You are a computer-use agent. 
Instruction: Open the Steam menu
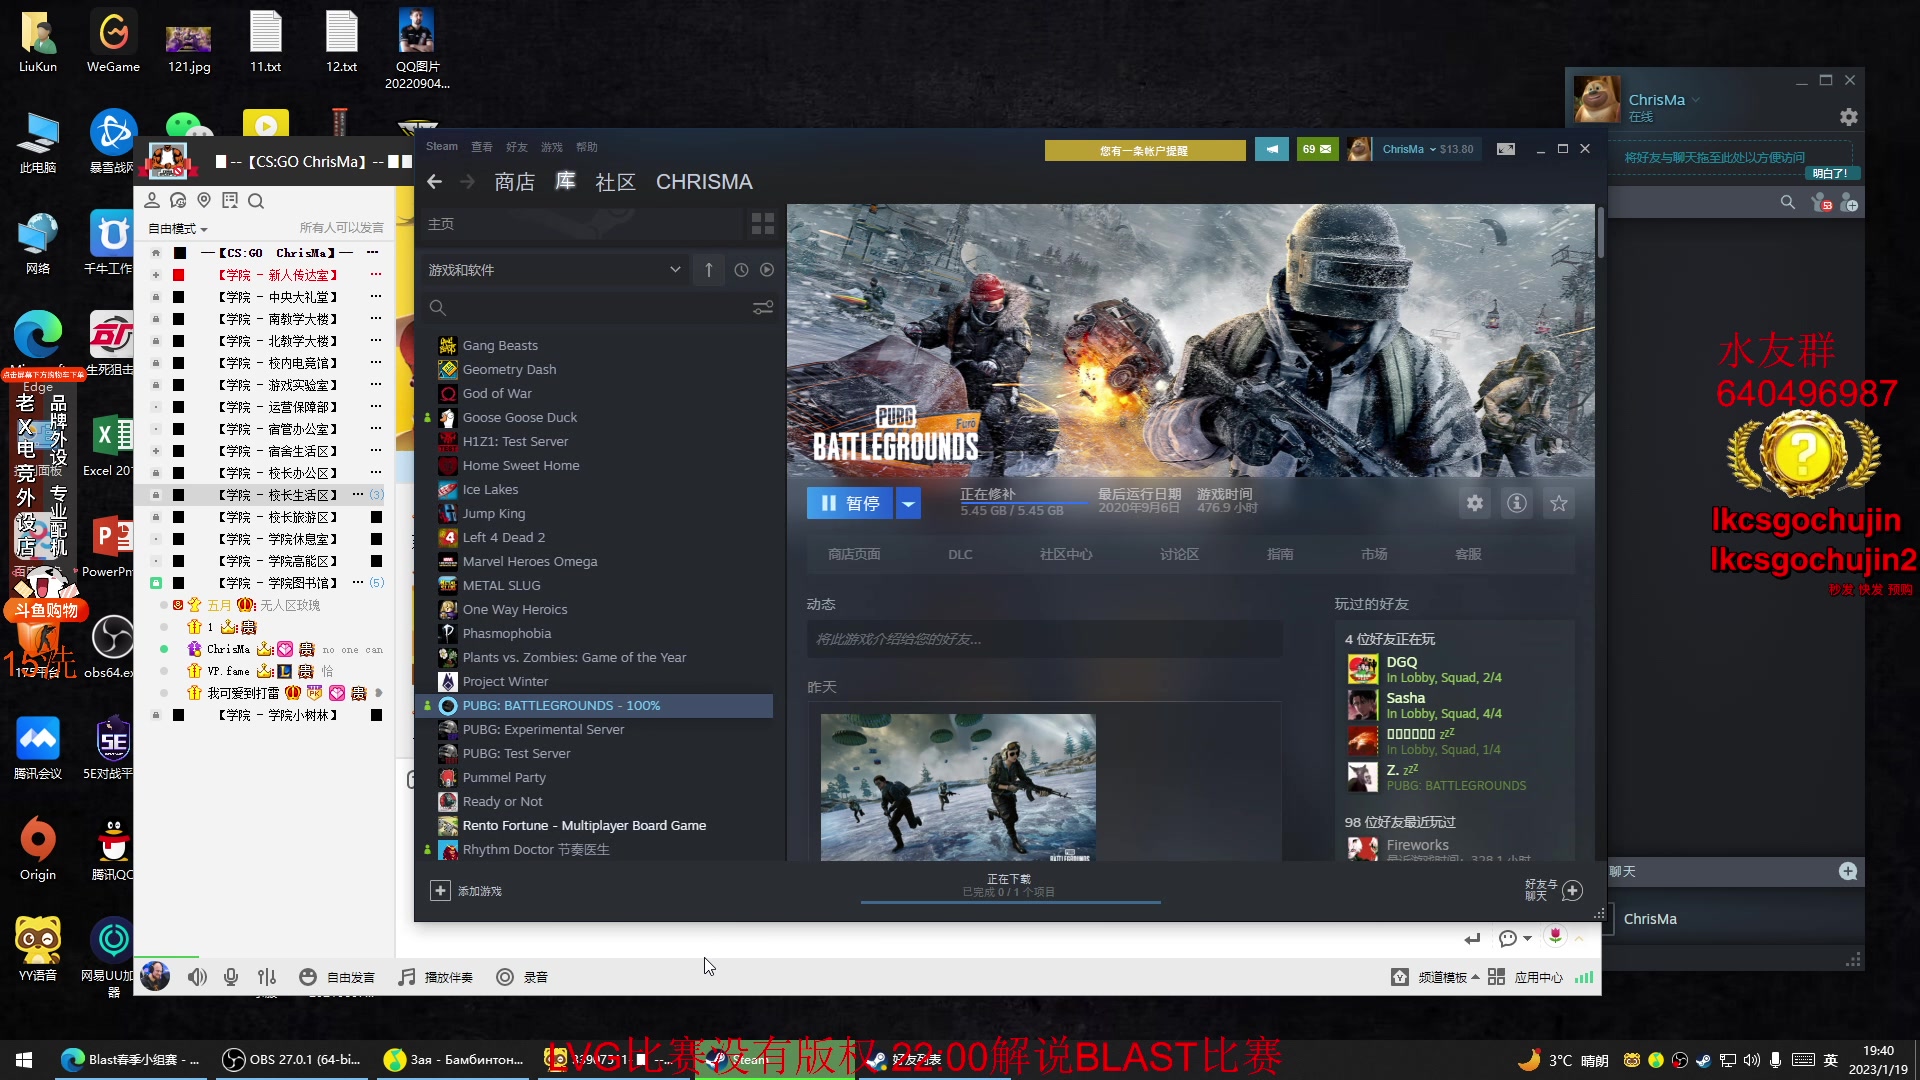coord(442,147)
